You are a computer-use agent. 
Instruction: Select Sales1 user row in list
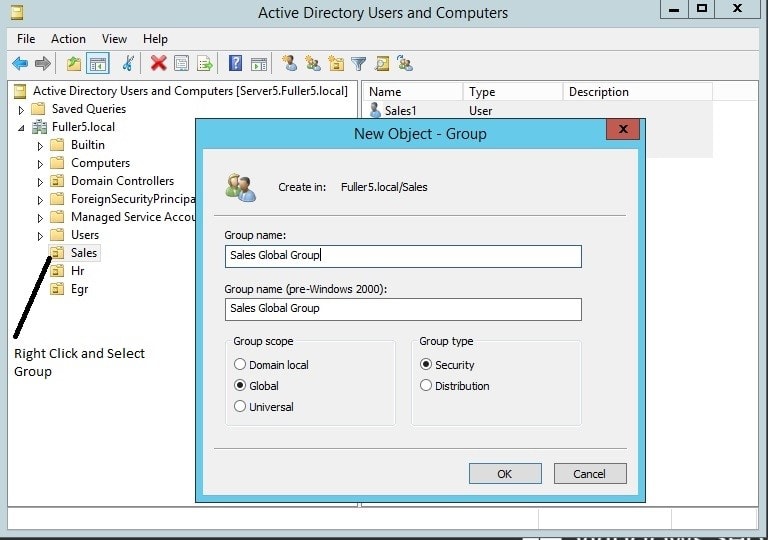pos(538,110)
